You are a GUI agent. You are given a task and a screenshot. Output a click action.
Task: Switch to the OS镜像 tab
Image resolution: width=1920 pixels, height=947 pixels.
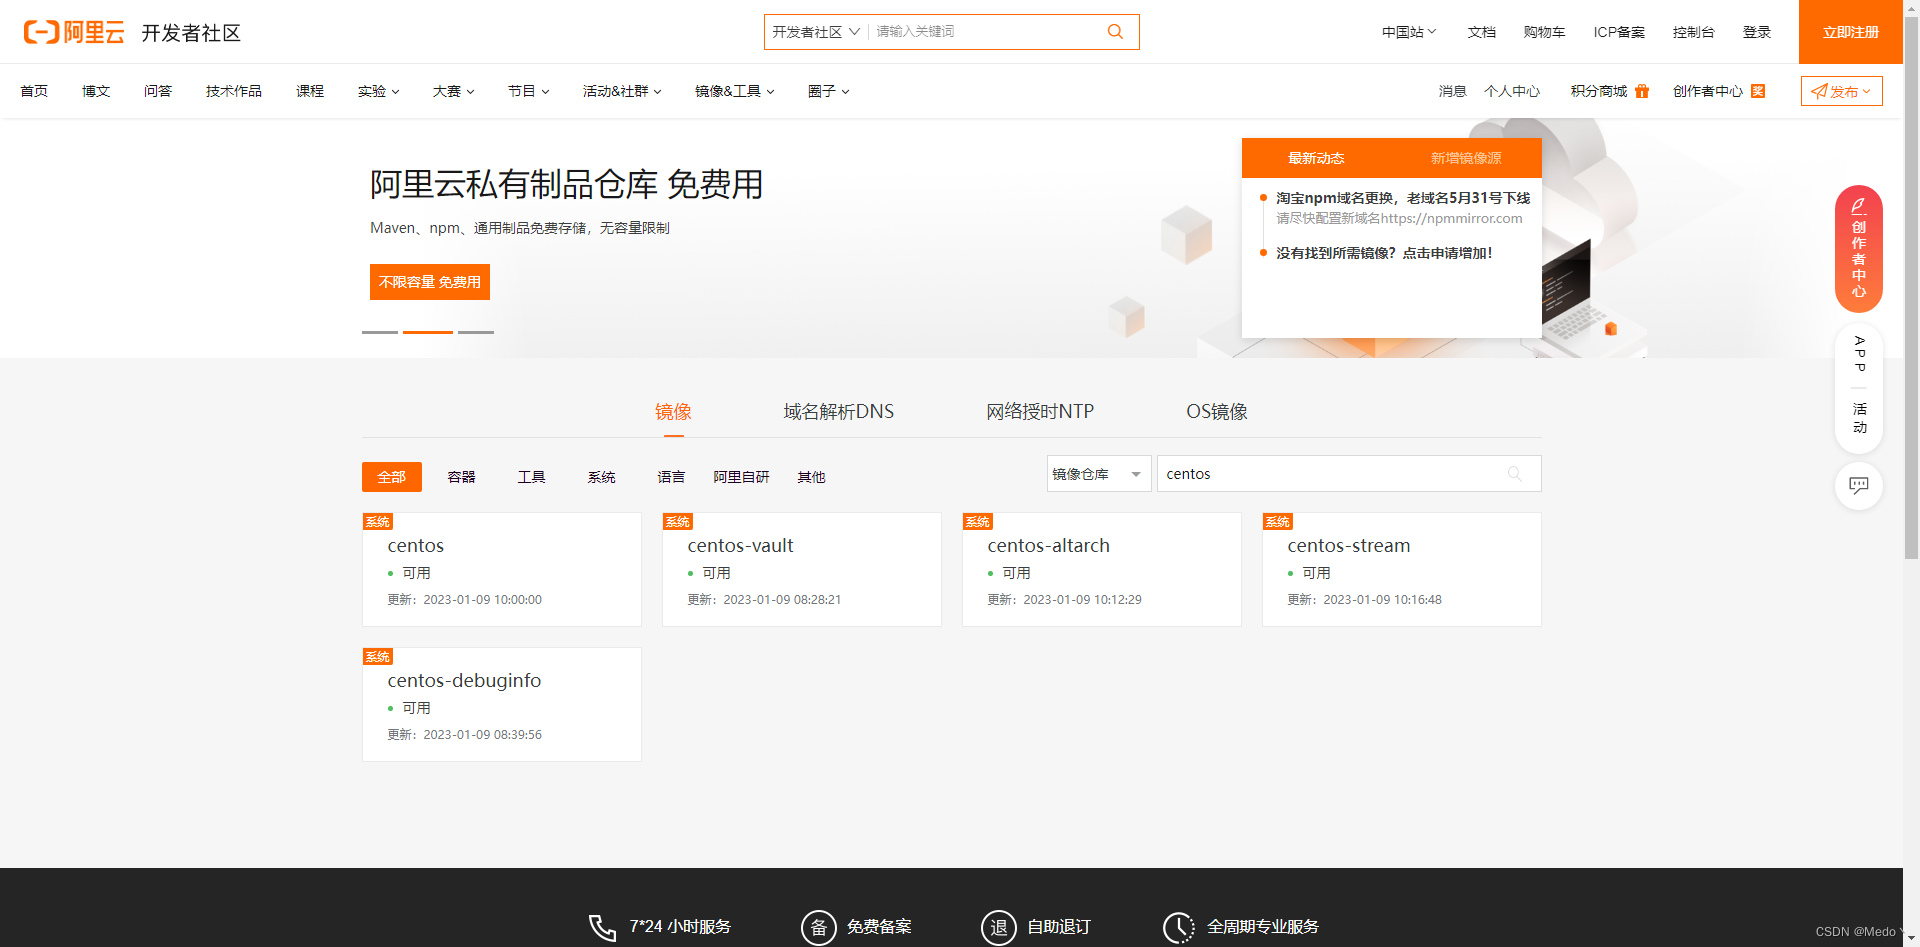pos(1217,412)
